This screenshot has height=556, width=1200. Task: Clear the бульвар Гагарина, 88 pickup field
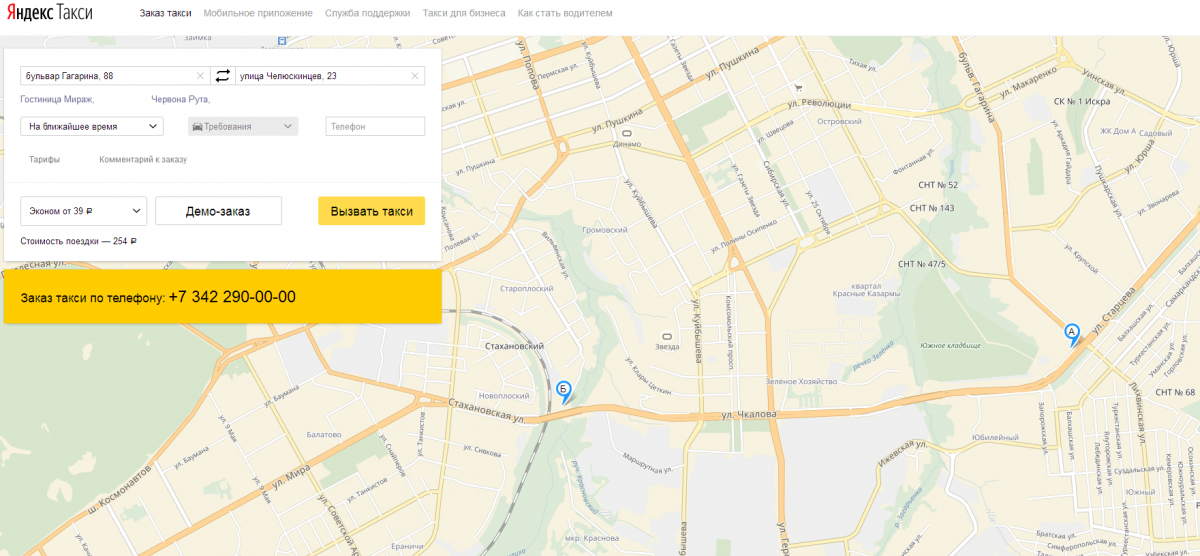[x=200, y=76]
